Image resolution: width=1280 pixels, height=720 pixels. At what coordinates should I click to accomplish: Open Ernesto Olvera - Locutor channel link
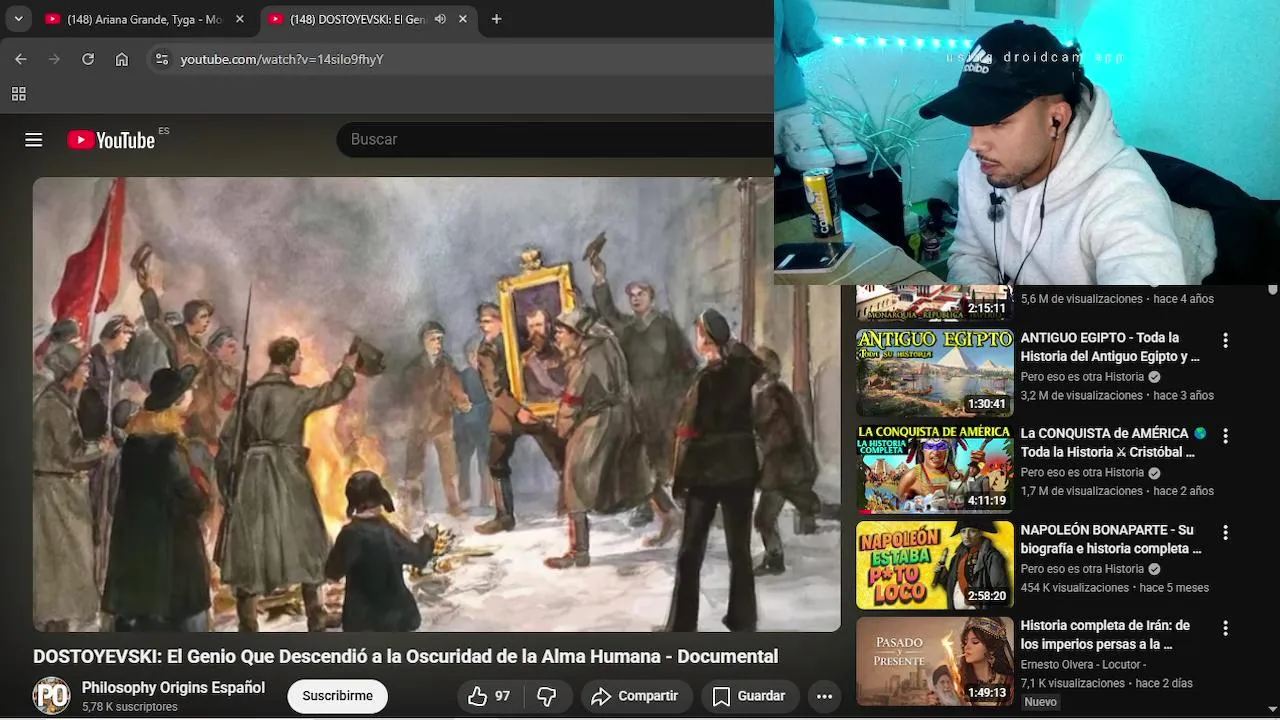point(1083,665)
